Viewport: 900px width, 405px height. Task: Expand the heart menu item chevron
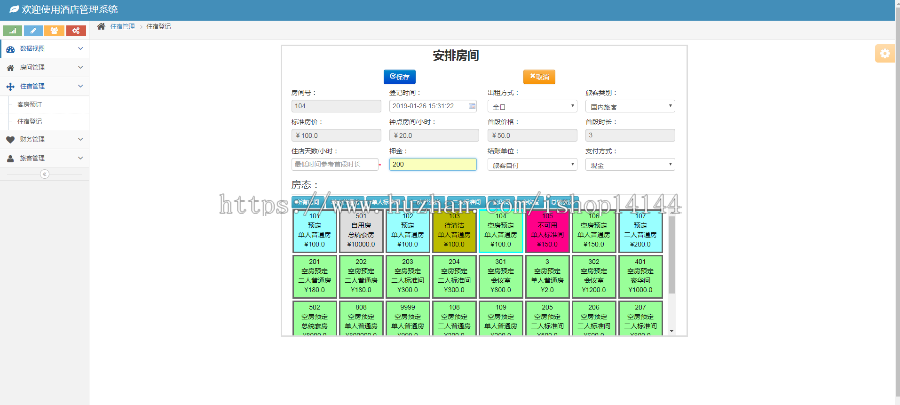[x=80, y=139]
